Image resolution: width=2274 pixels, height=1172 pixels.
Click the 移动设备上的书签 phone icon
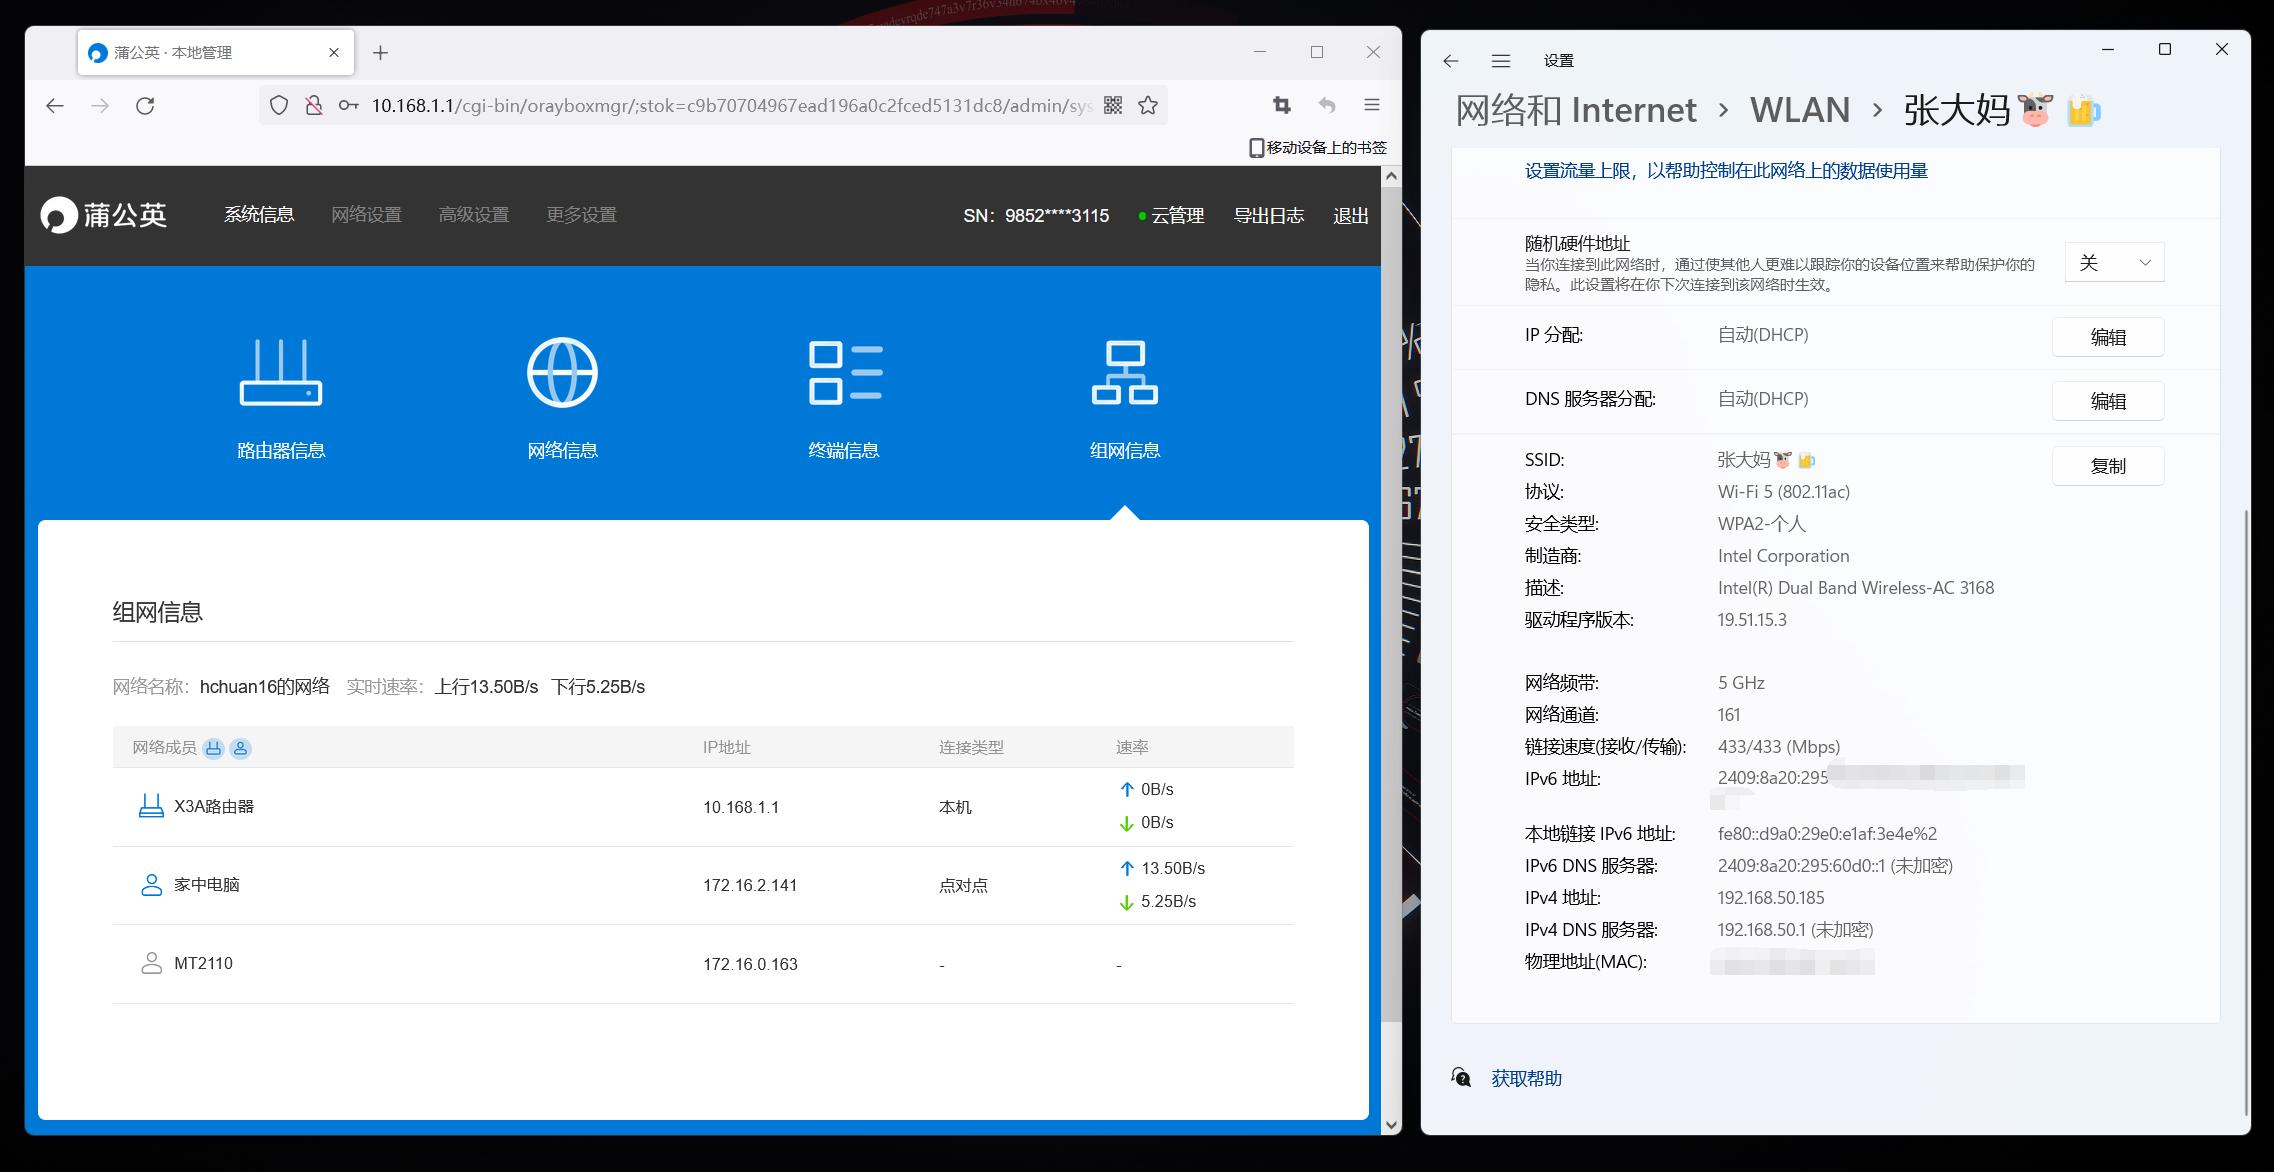coord(1257,147)
